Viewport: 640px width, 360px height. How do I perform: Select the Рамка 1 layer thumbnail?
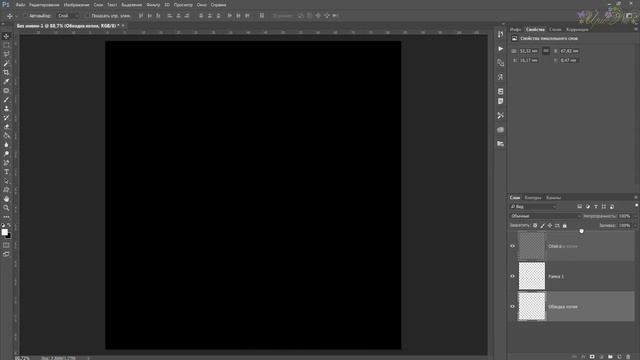[x=531, y=276]
